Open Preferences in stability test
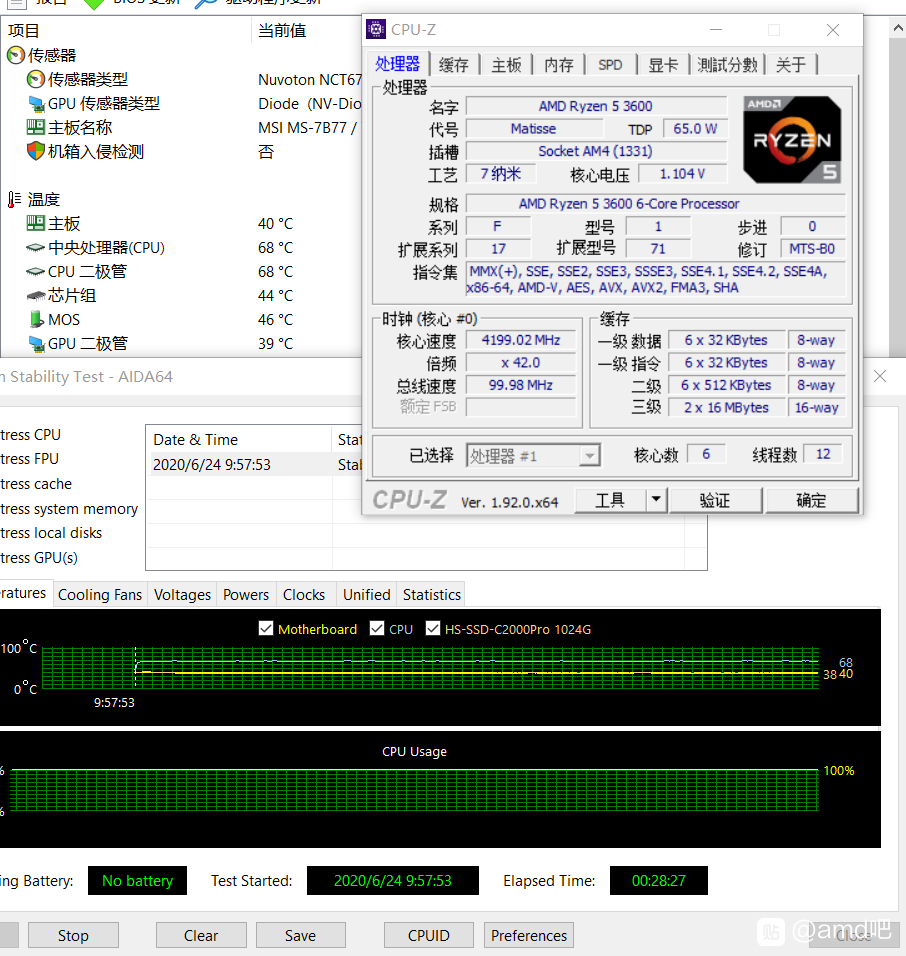 click(x=529, y=935)
